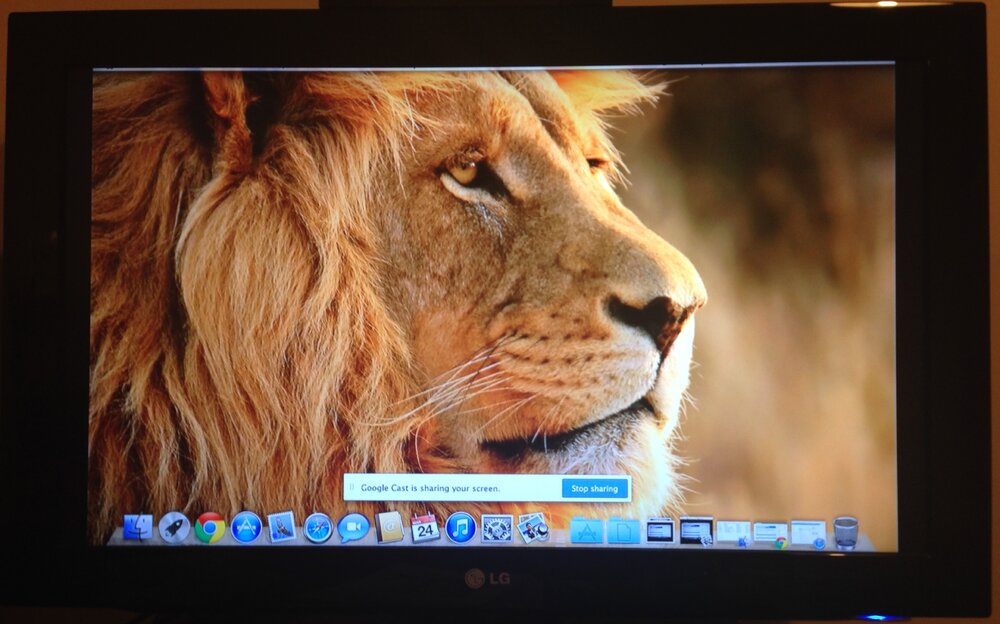Open the Documents folder stack in Dock

tap(623, 531)
